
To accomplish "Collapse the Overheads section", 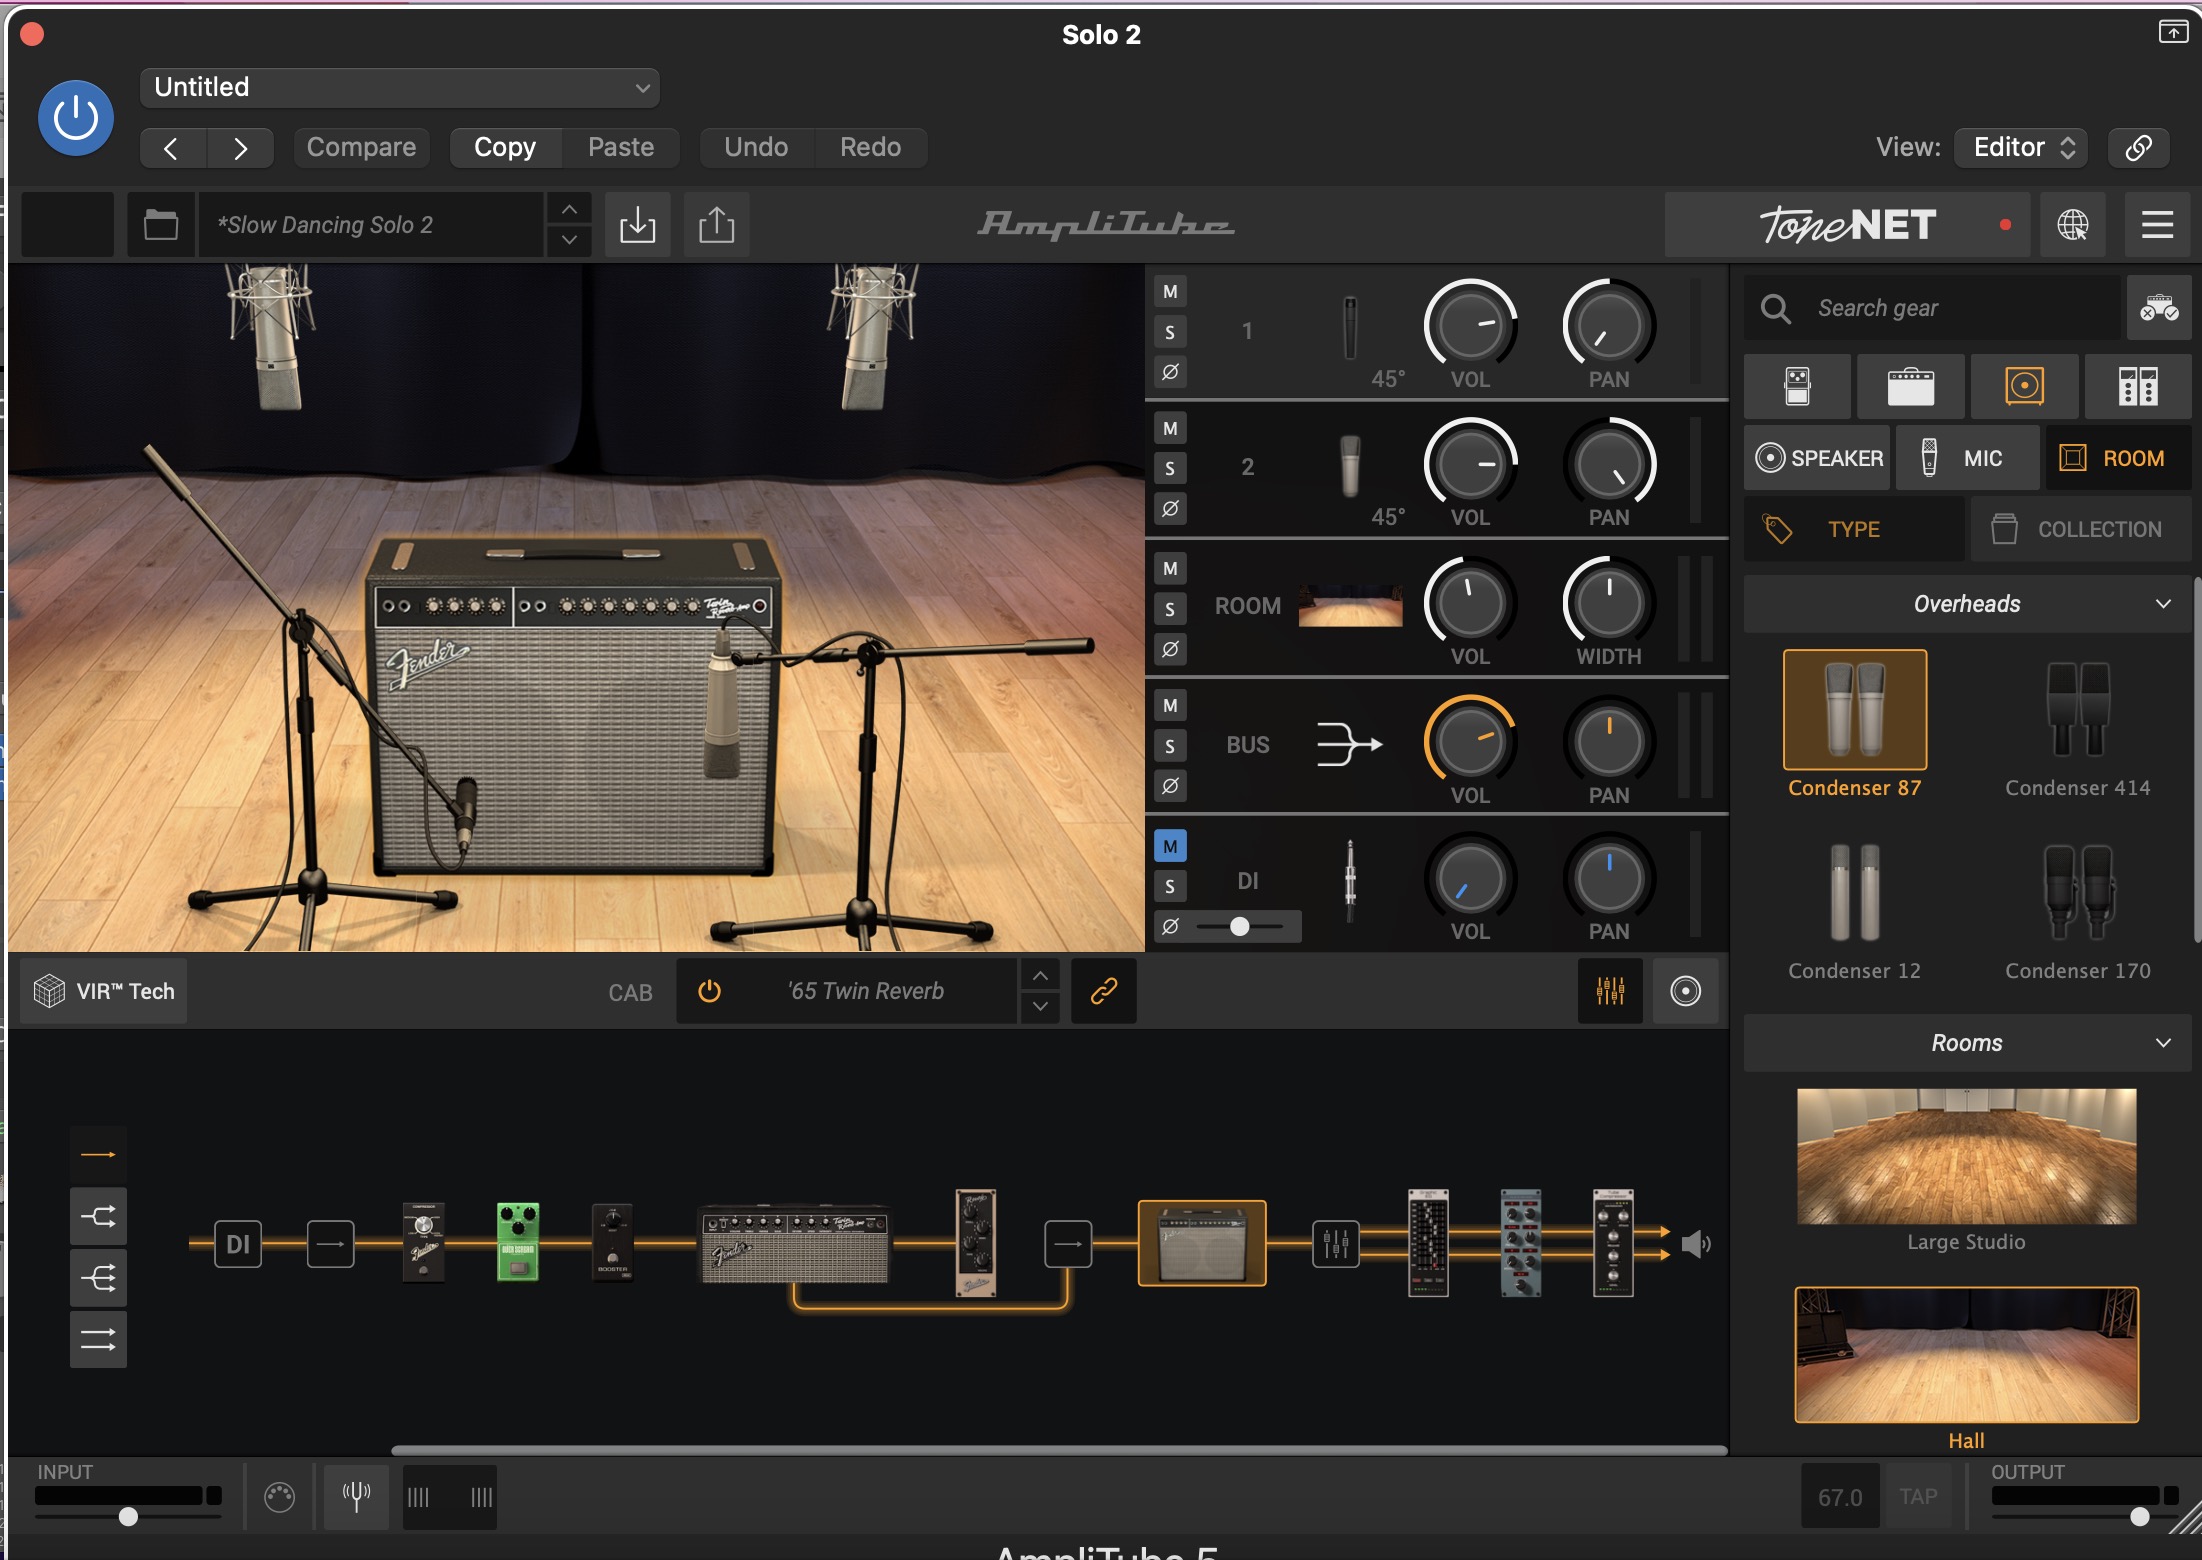I will click(x=1967, y=604).
